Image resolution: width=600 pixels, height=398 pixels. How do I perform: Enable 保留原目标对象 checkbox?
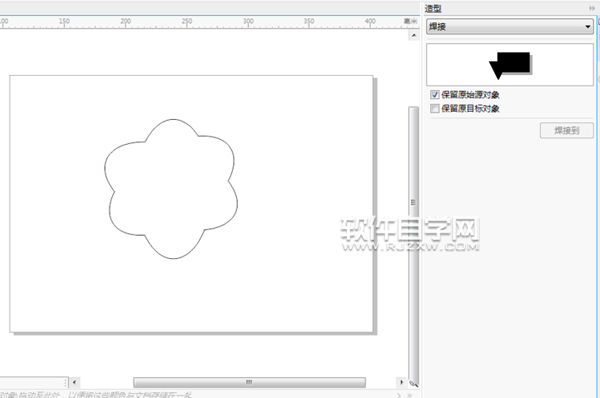435,108
